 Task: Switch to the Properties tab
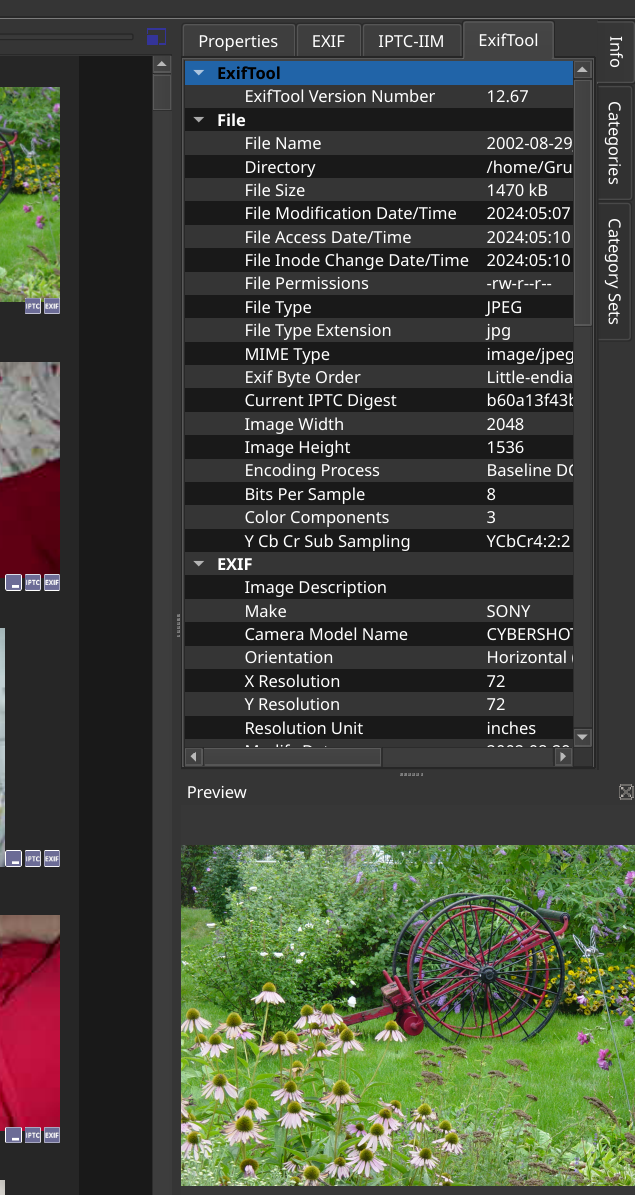click(238, 41)
